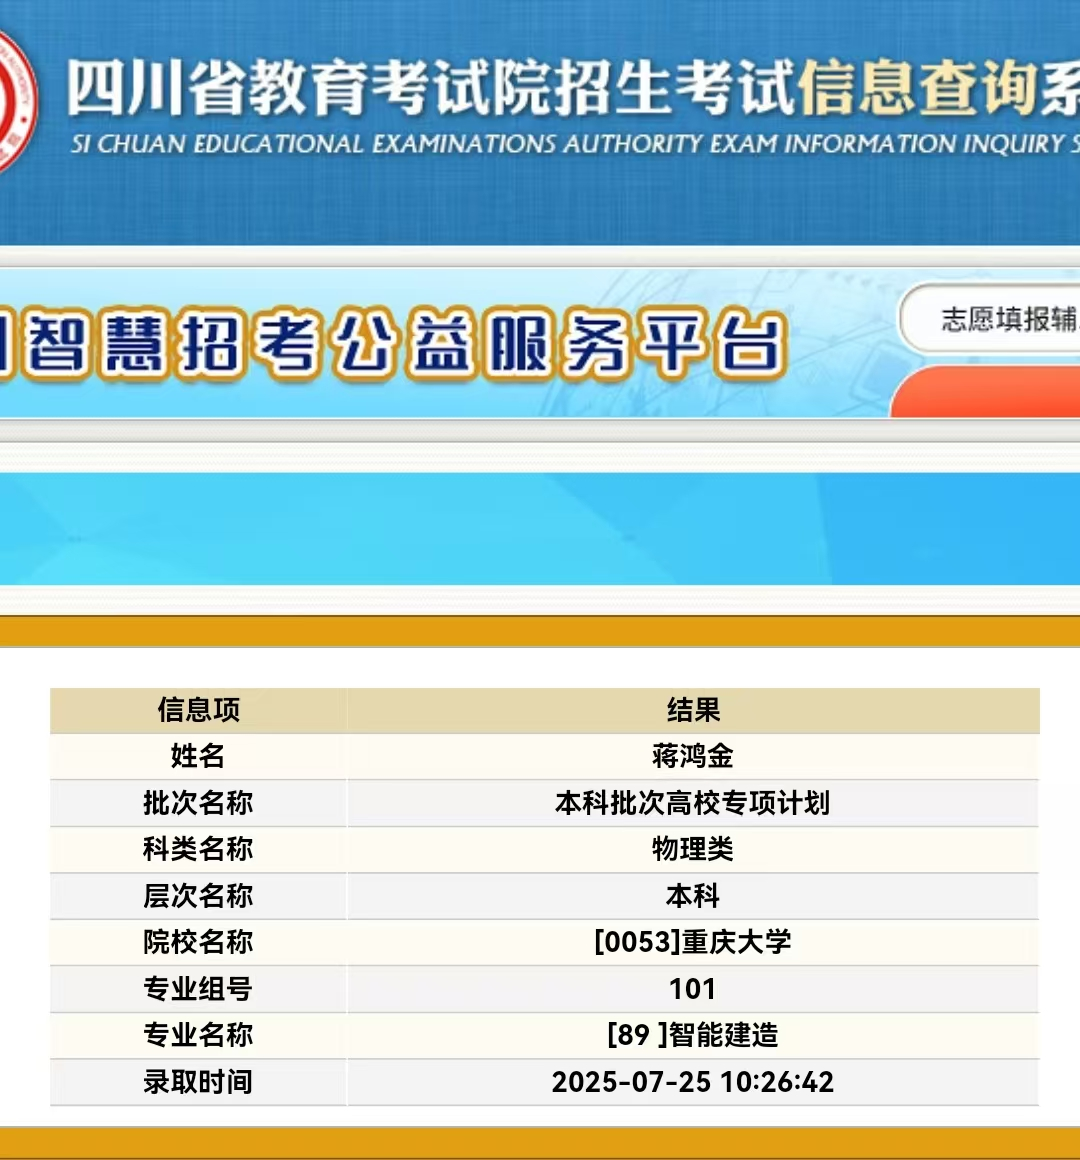Viewport: 1080px width, 1160px height.
Task: Click the 专业组号 label cell
Action: click(198, 989)
